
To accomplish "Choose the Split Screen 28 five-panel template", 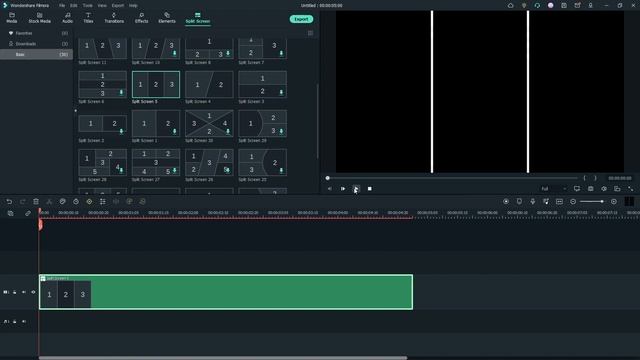I will click(102, 162).
